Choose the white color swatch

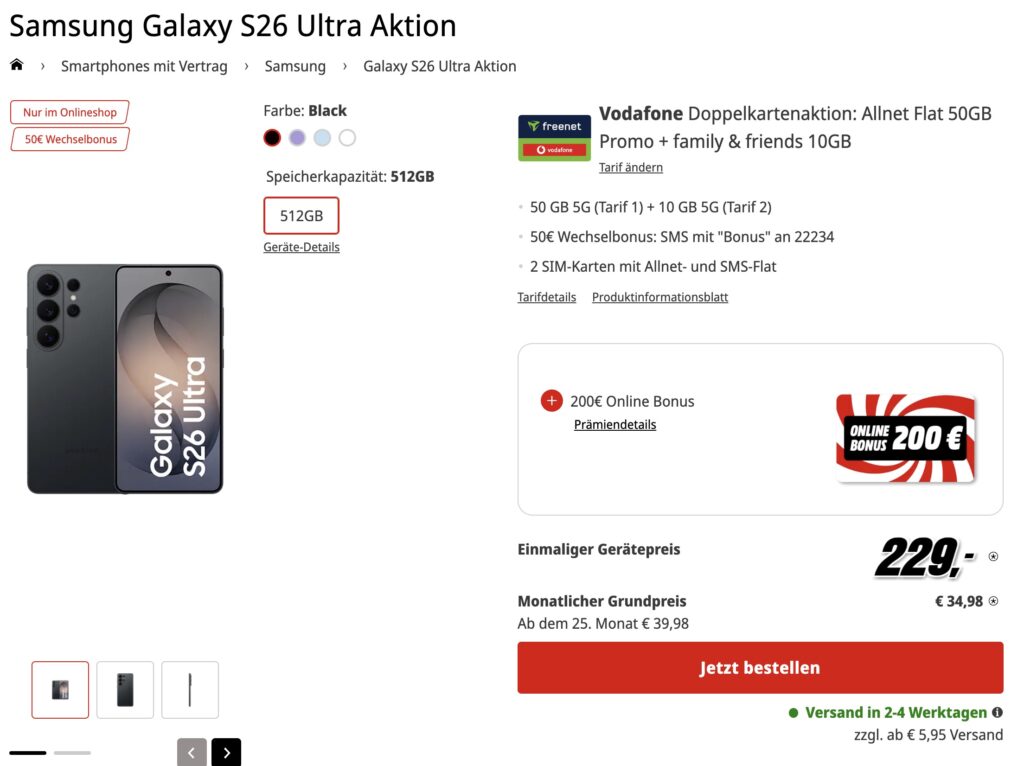pos(347,138)
